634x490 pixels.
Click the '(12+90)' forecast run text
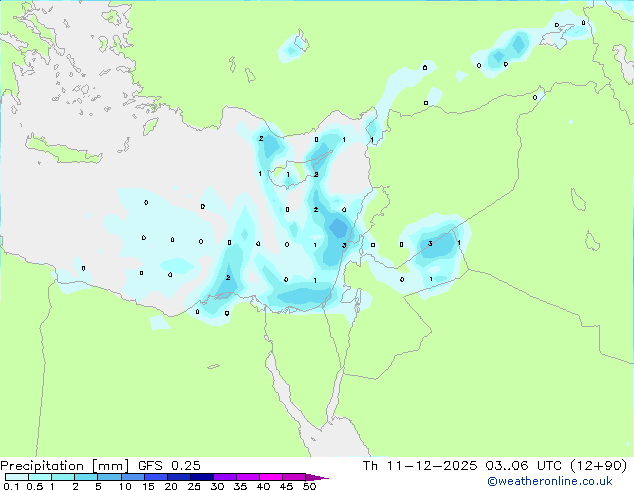pos(599,466)
